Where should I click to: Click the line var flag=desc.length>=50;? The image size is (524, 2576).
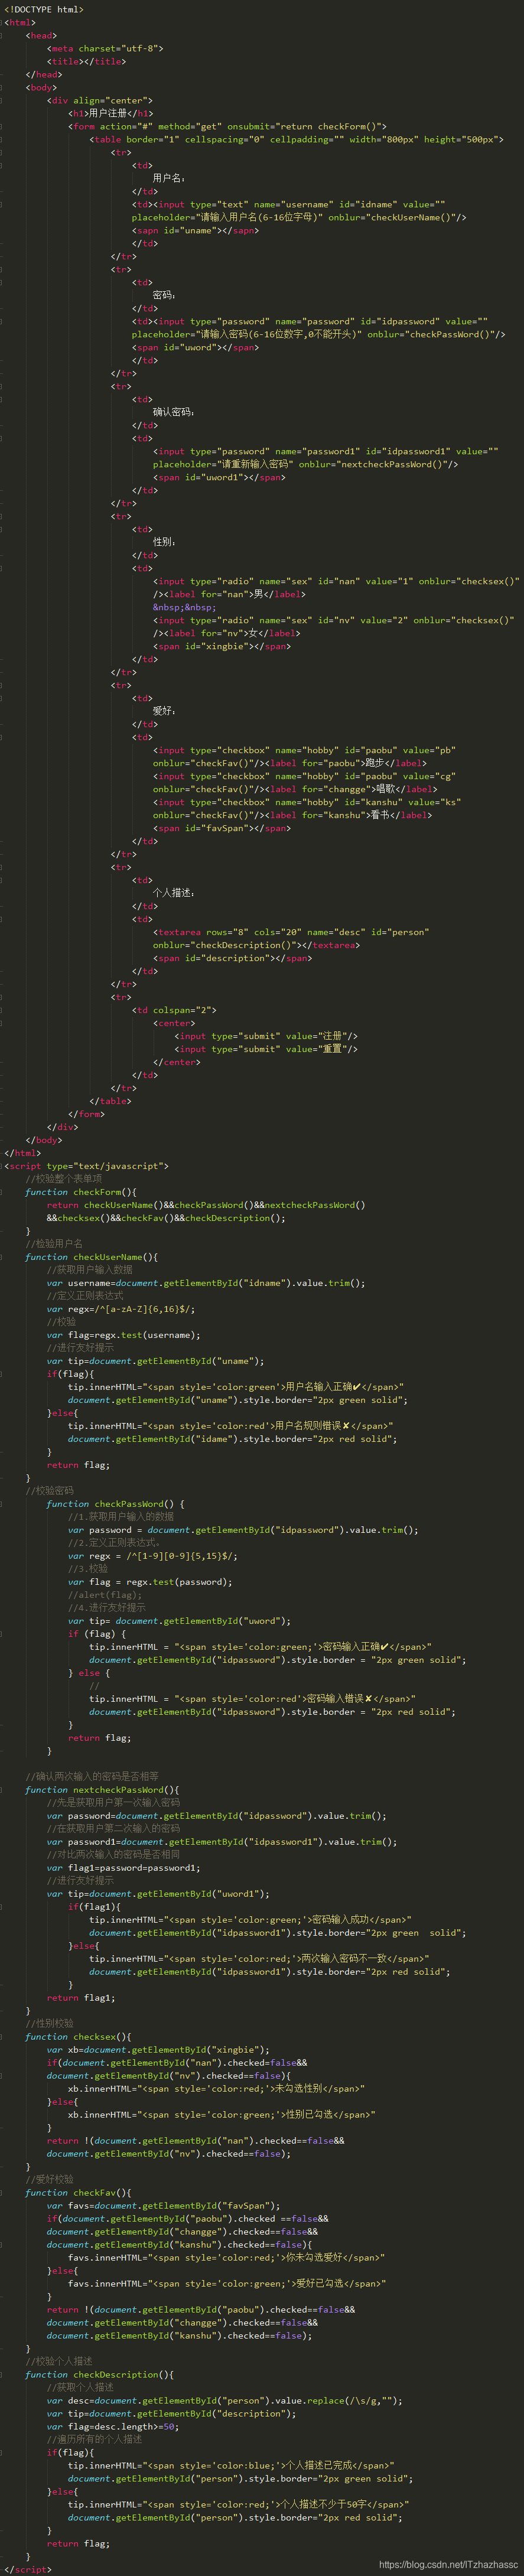(113, 2428)
